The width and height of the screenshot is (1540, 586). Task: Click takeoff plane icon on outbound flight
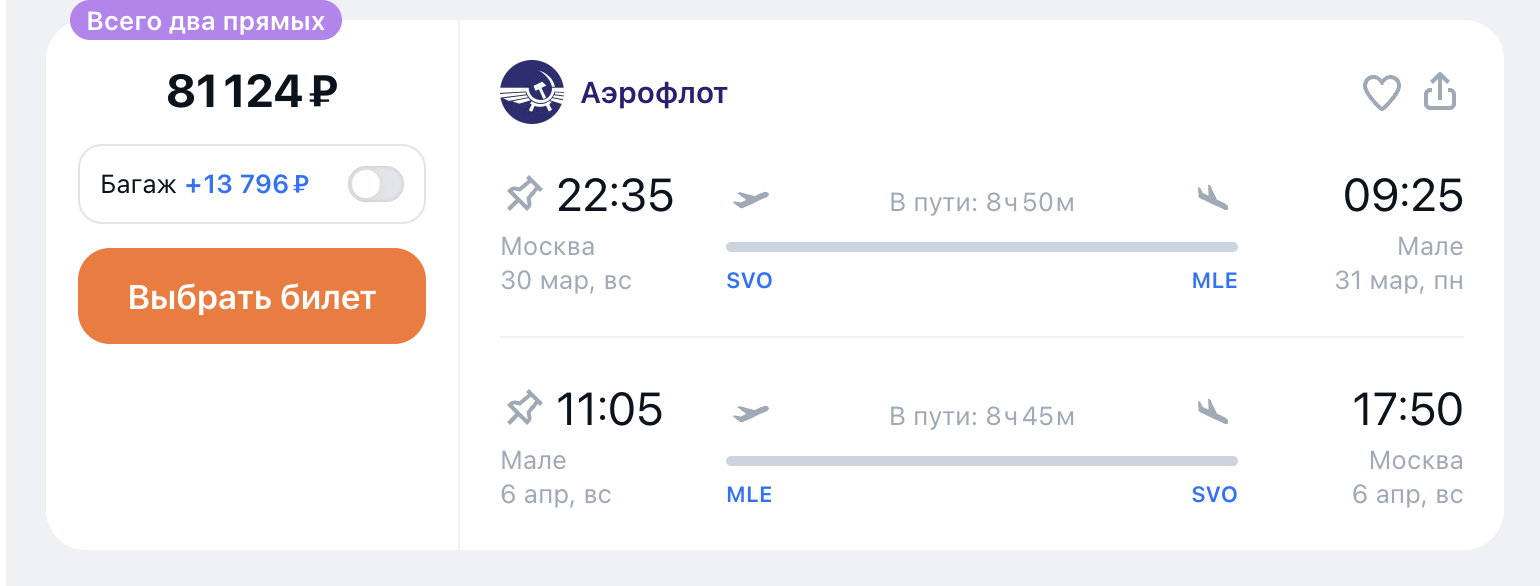[x=750, y=199]
